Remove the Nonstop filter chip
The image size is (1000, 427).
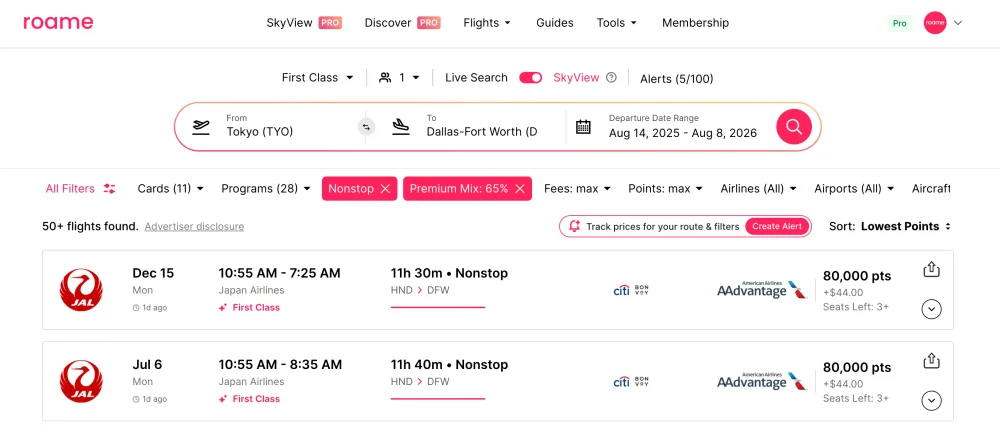[x=385, y=189]
